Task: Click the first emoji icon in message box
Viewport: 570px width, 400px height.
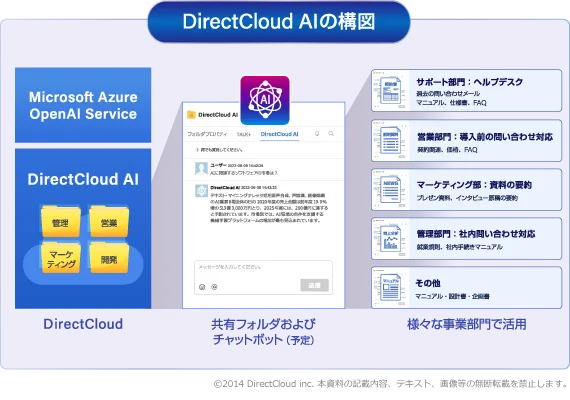Action: (202, 287)
